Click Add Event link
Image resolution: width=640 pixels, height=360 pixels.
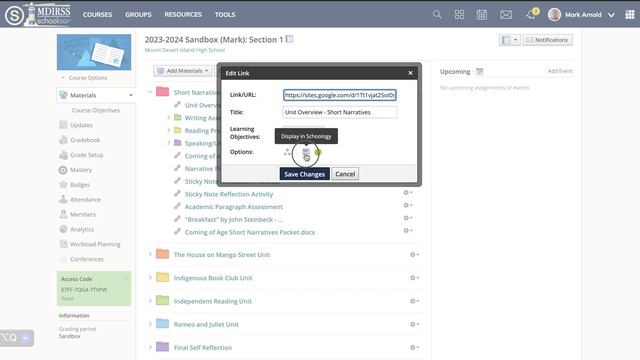click(560, 71)
